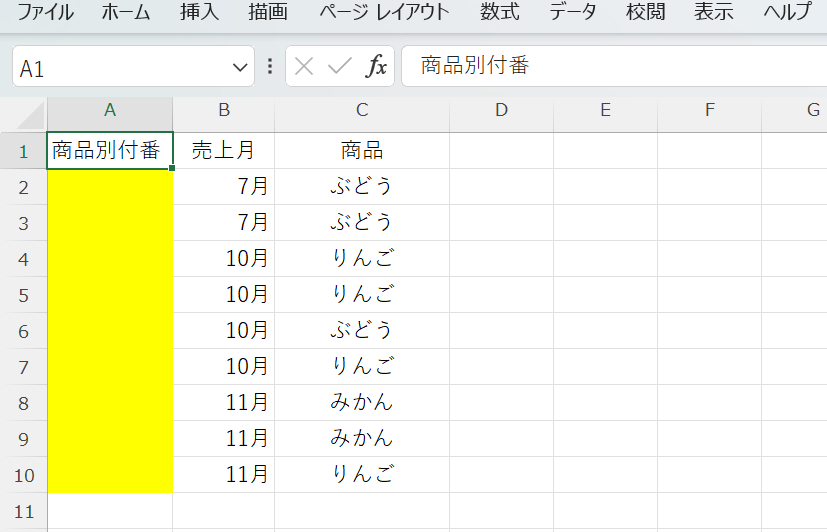Click the Insert Function fx icon
This screenshot has height=532, width=827.
[377, 67]
